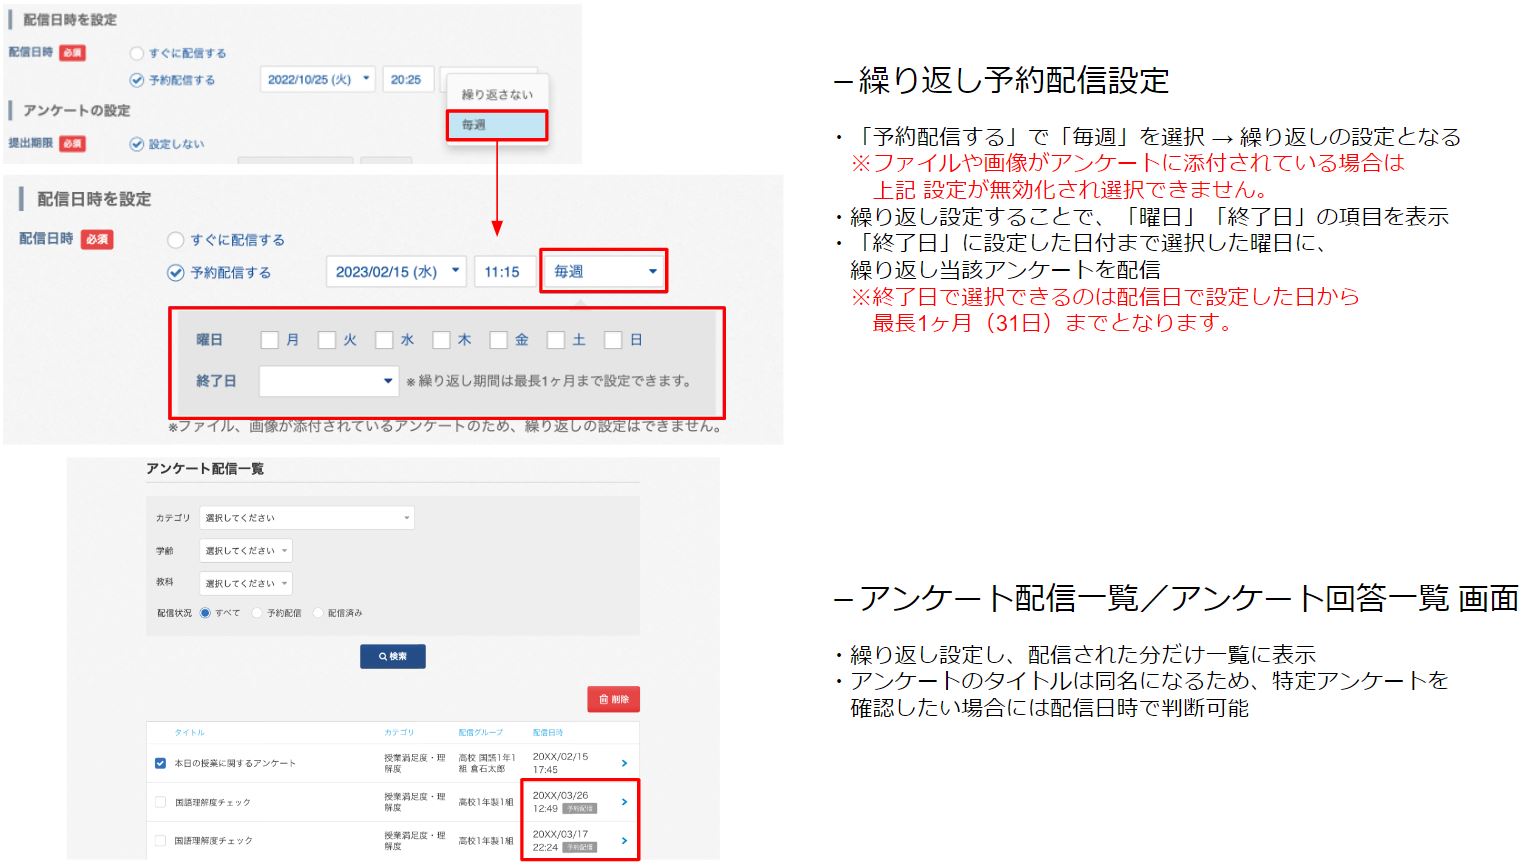The height and width of the screenshot is (865, 1522).
Task: Check the 土 weekday checkbox
Action: pyautogui.click(x=556, y=340)
